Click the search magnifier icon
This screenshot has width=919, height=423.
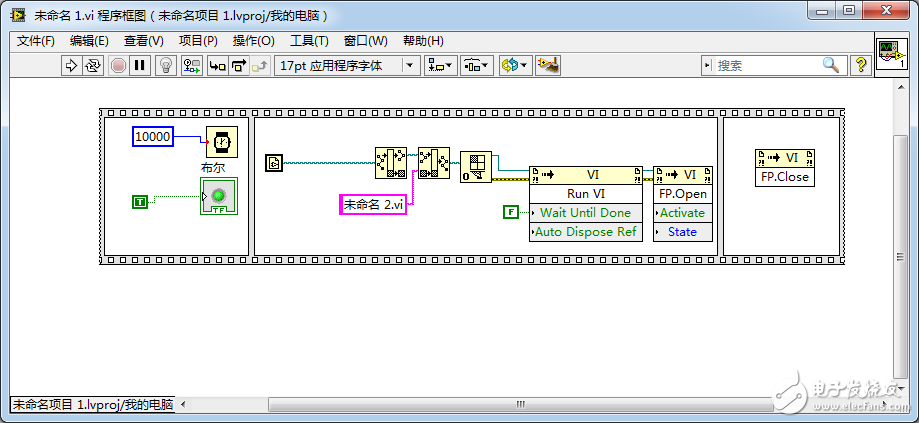(x=831, y=64)
